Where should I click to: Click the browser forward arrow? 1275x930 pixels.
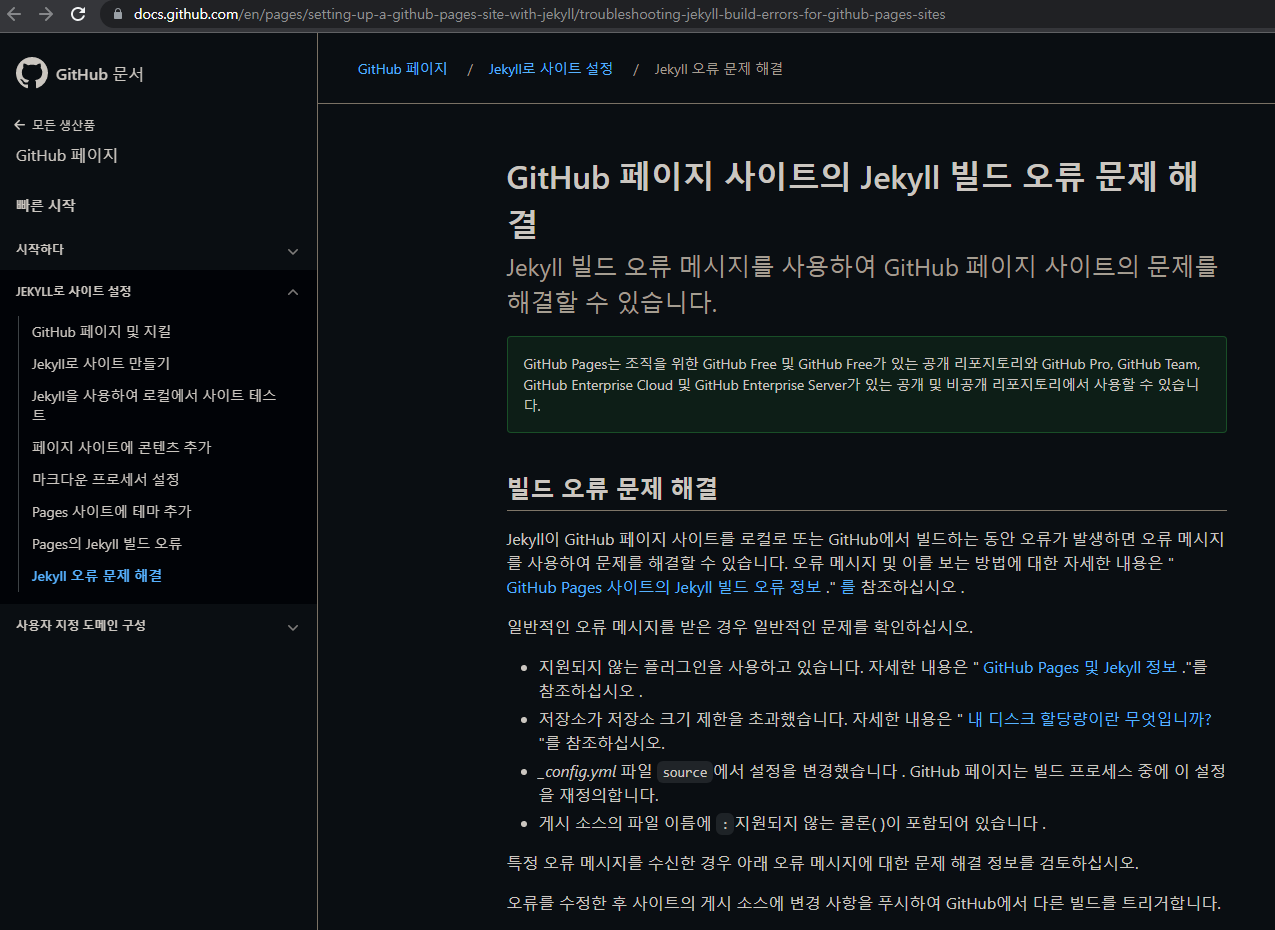[x=45, y=14]
